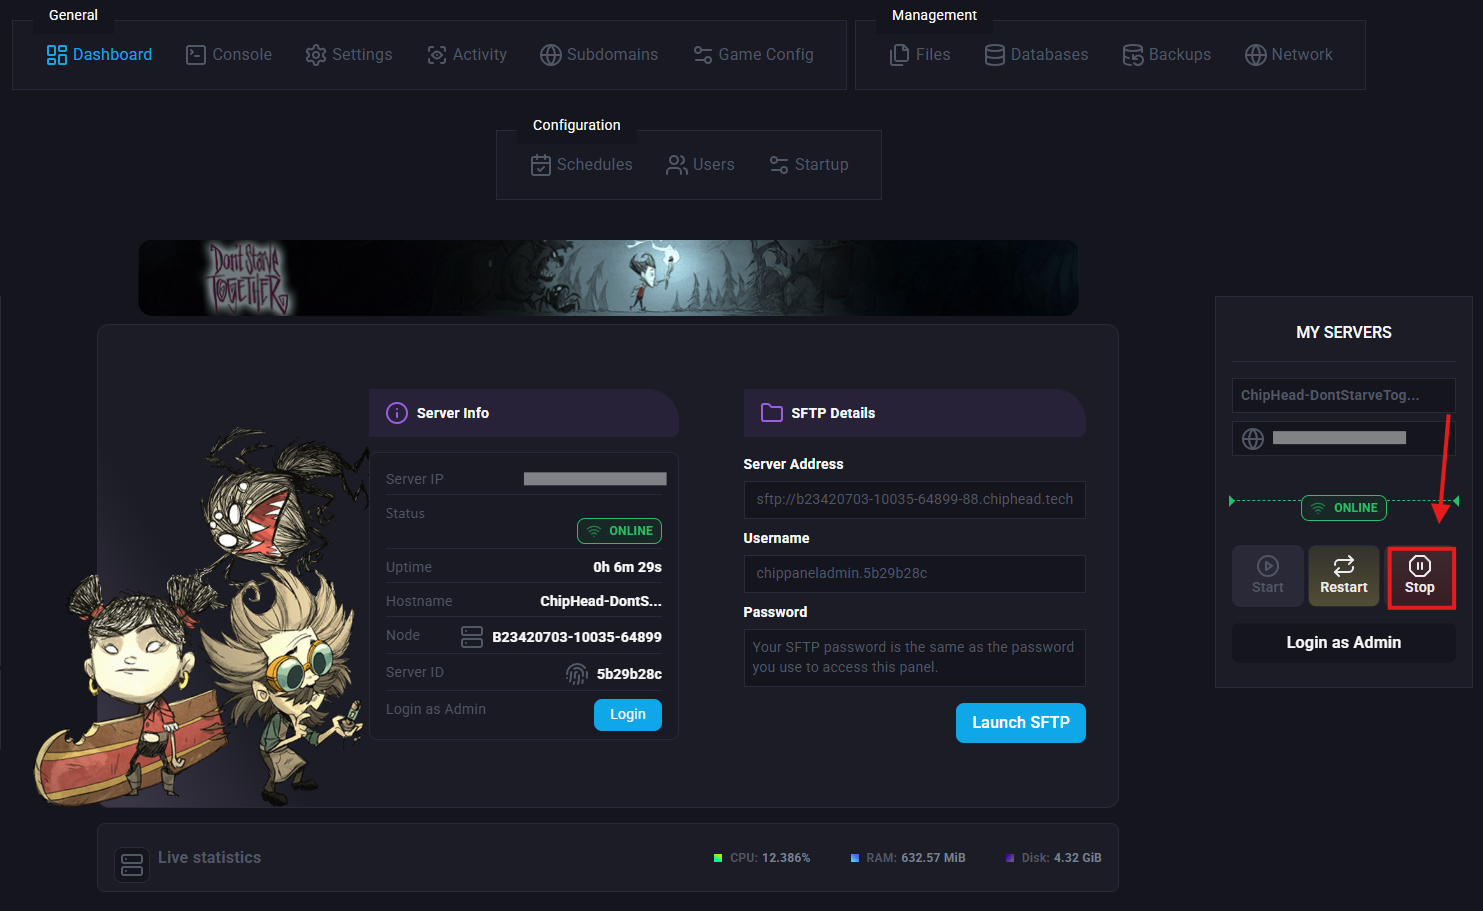Click the Live statistics heading
Image resolution: width=1483 pixels, height=911 pixels.
click(209, 858)
